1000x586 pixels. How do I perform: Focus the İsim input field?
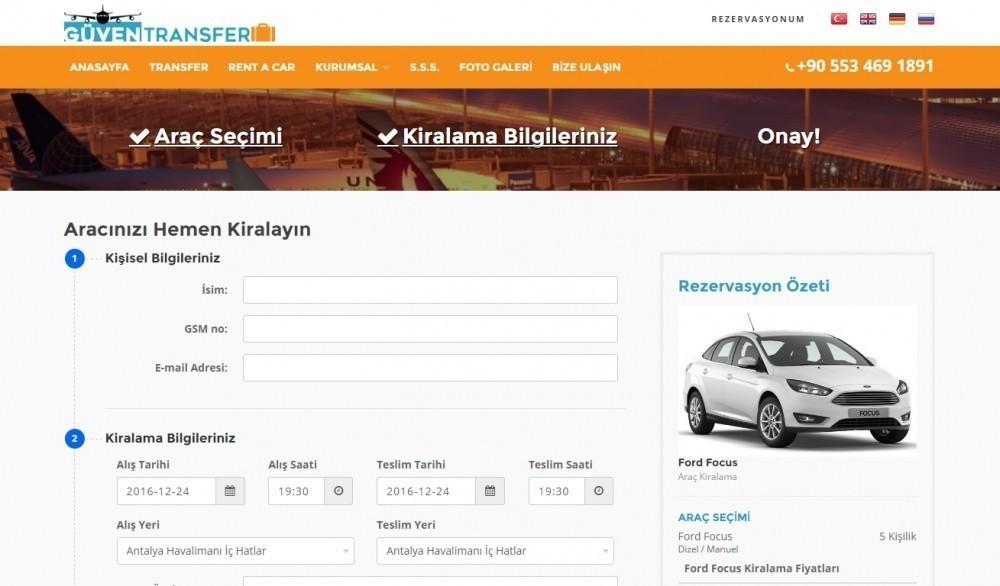click(x=430, y=290)
